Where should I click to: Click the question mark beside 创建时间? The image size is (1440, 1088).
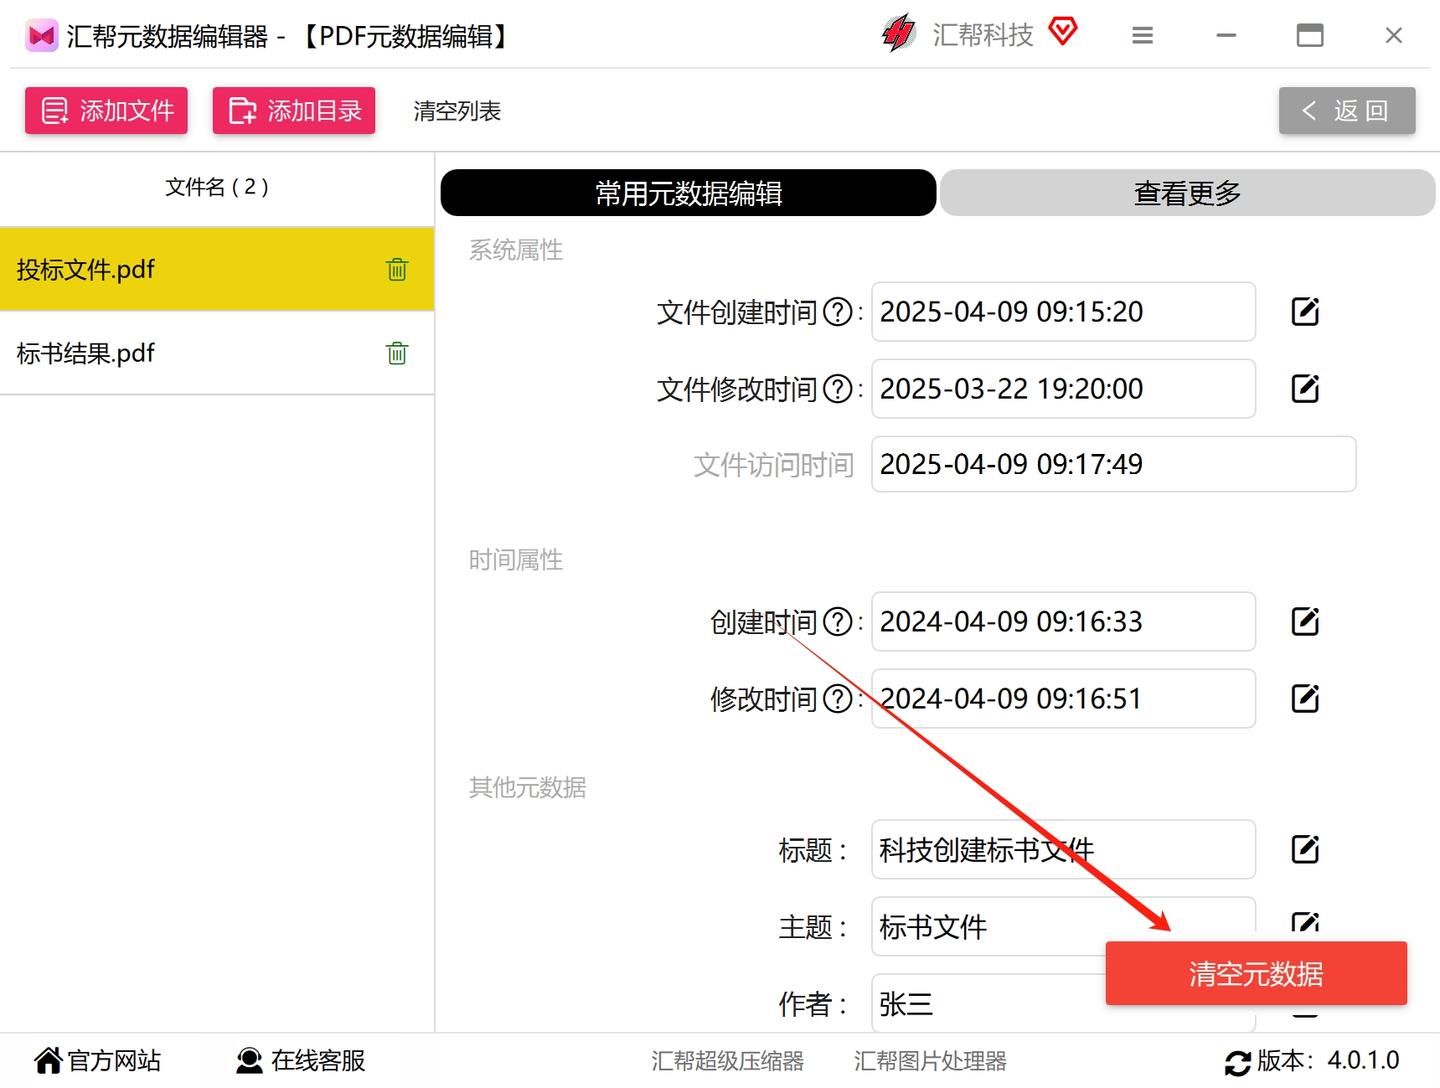(837, 622)
